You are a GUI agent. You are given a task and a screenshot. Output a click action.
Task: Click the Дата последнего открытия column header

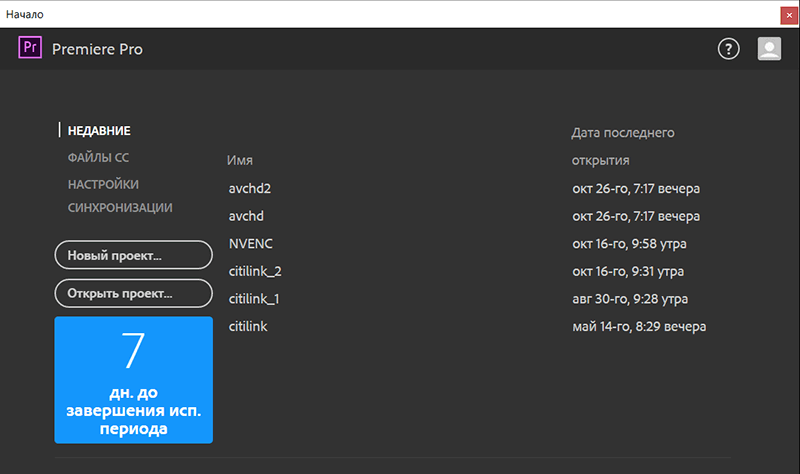click(x=622, y=146)
